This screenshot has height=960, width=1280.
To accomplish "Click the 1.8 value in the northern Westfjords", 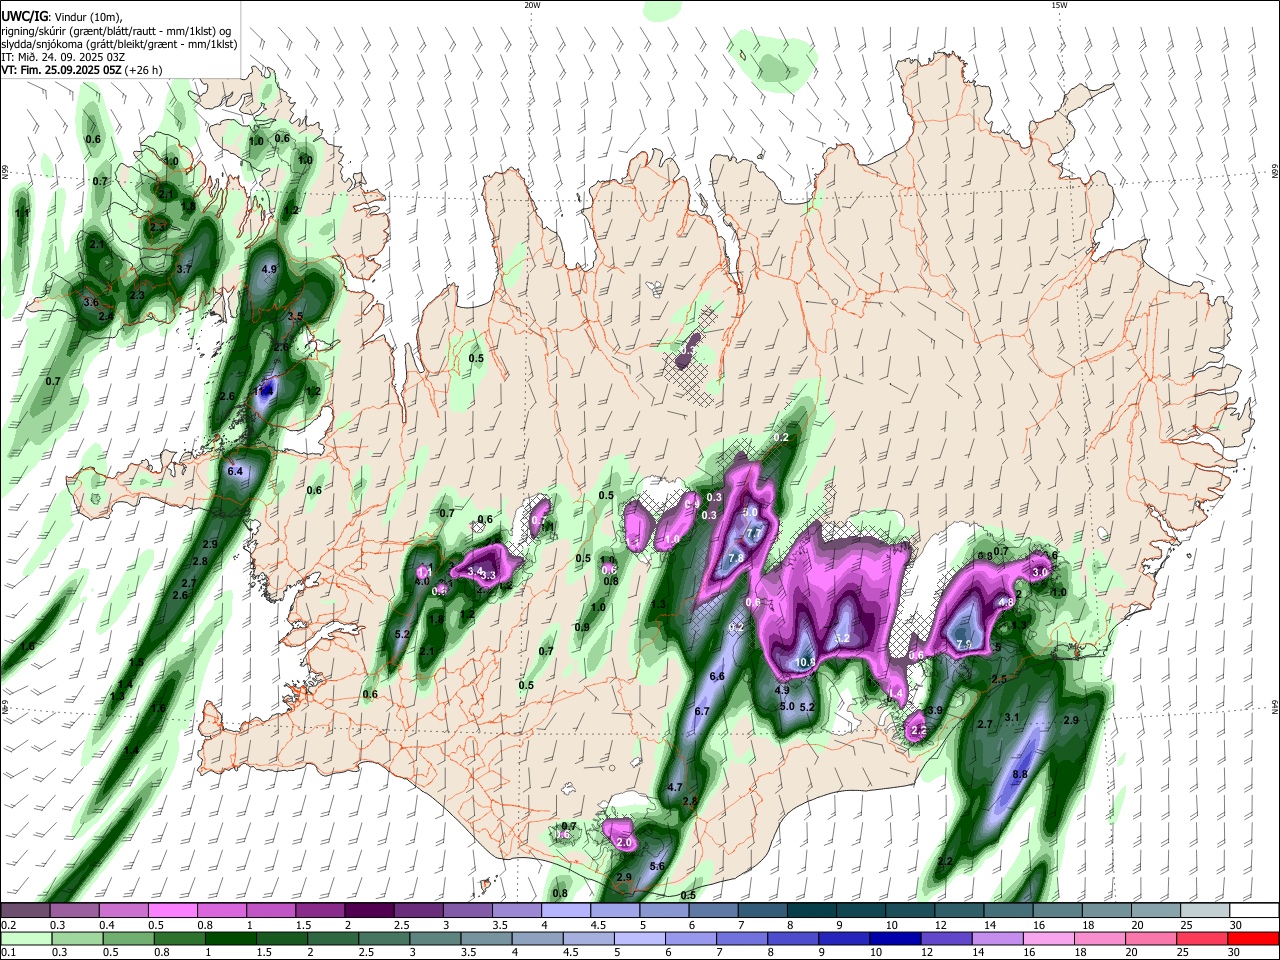I will [x=188, y=206].
